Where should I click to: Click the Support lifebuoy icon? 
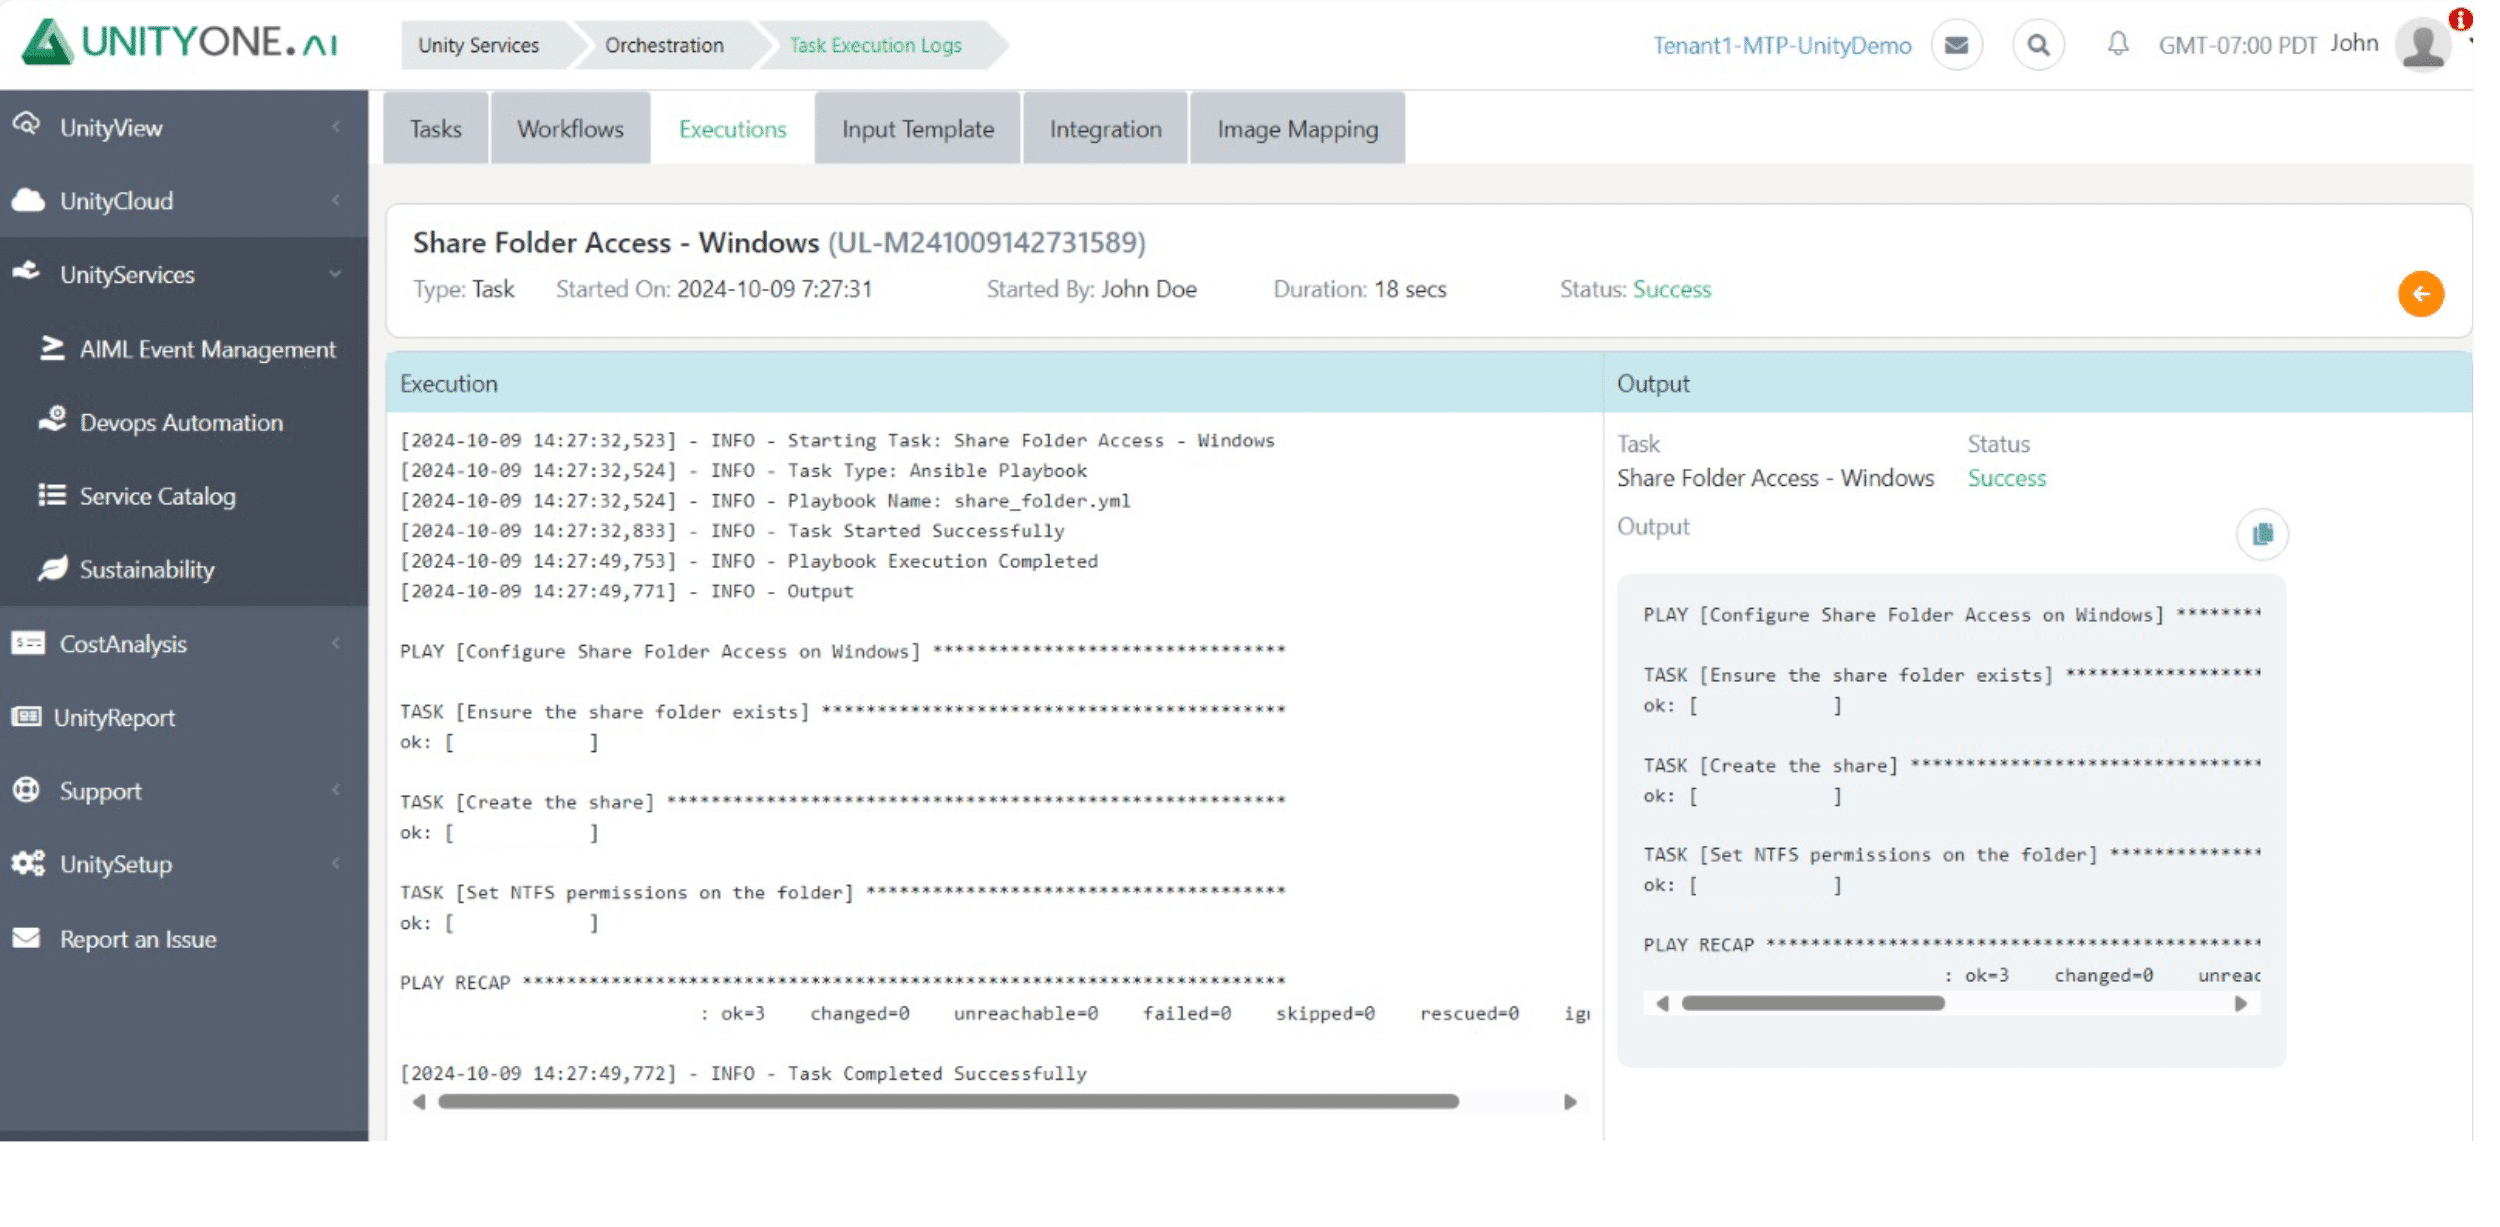coord(26,790)
